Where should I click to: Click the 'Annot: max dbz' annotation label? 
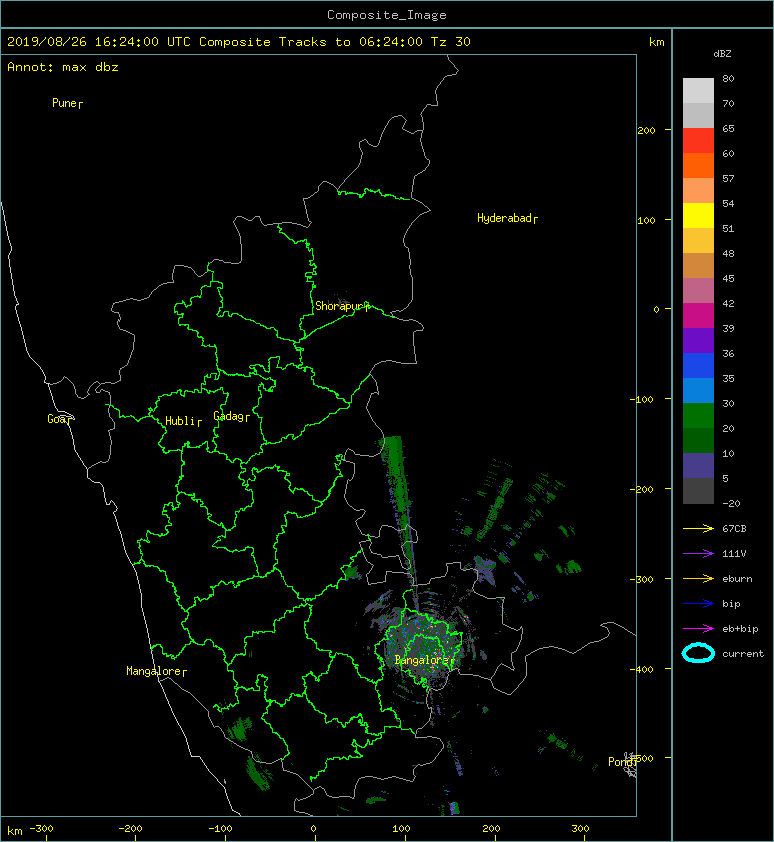[x=63, y=67]
